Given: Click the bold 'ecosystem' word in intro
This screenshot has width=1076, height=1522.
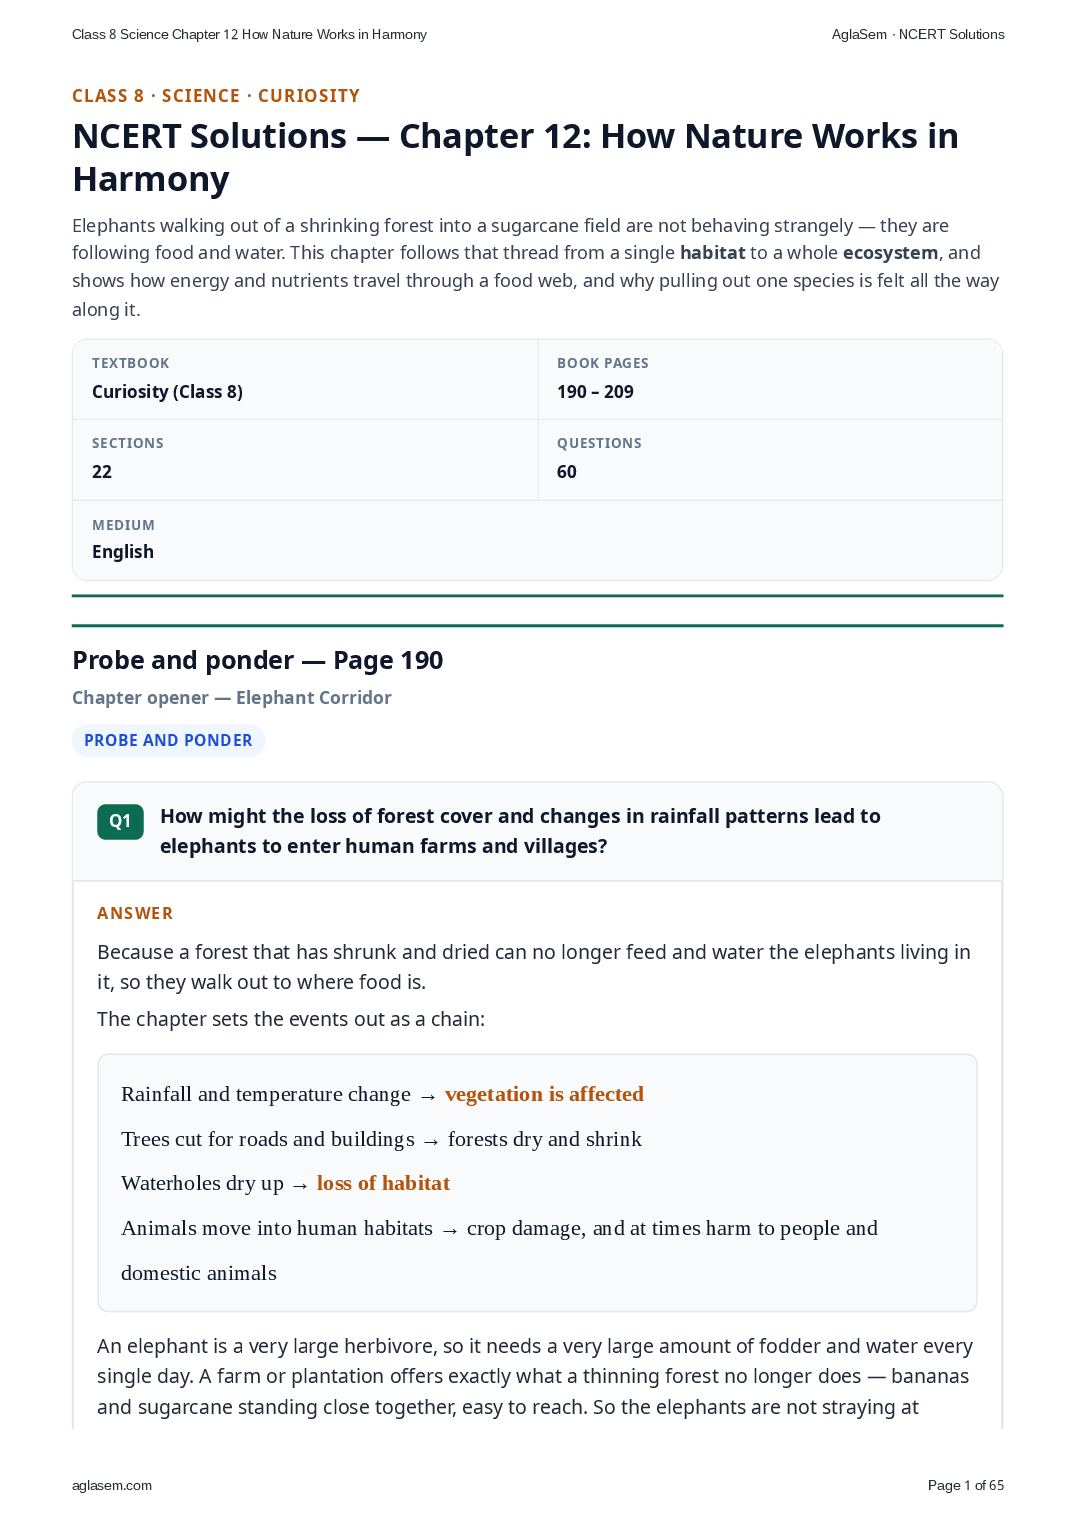Looking at the screenshot, I should (890, 253).
